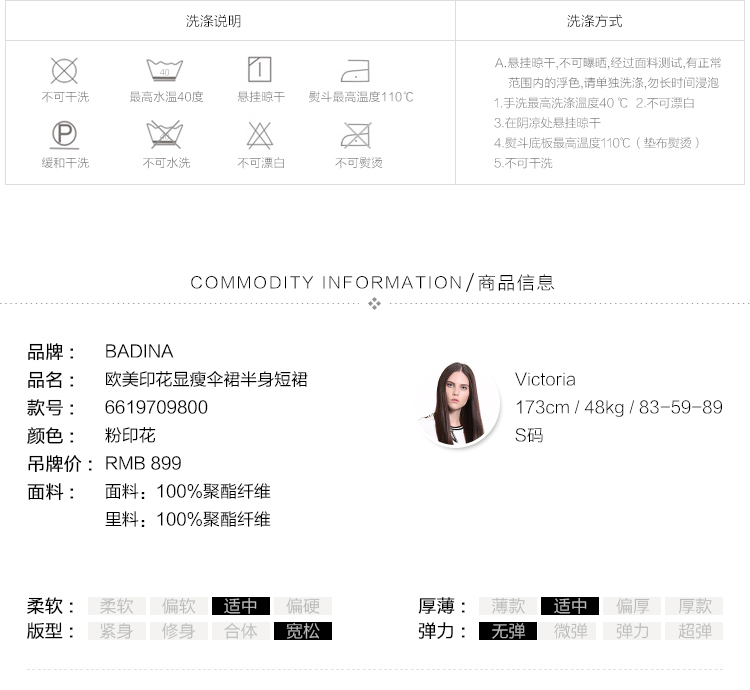This screenshot has width=750, height=690.
Task: Click the COMMODITY INFORMATION section heading
Action: 372,283
